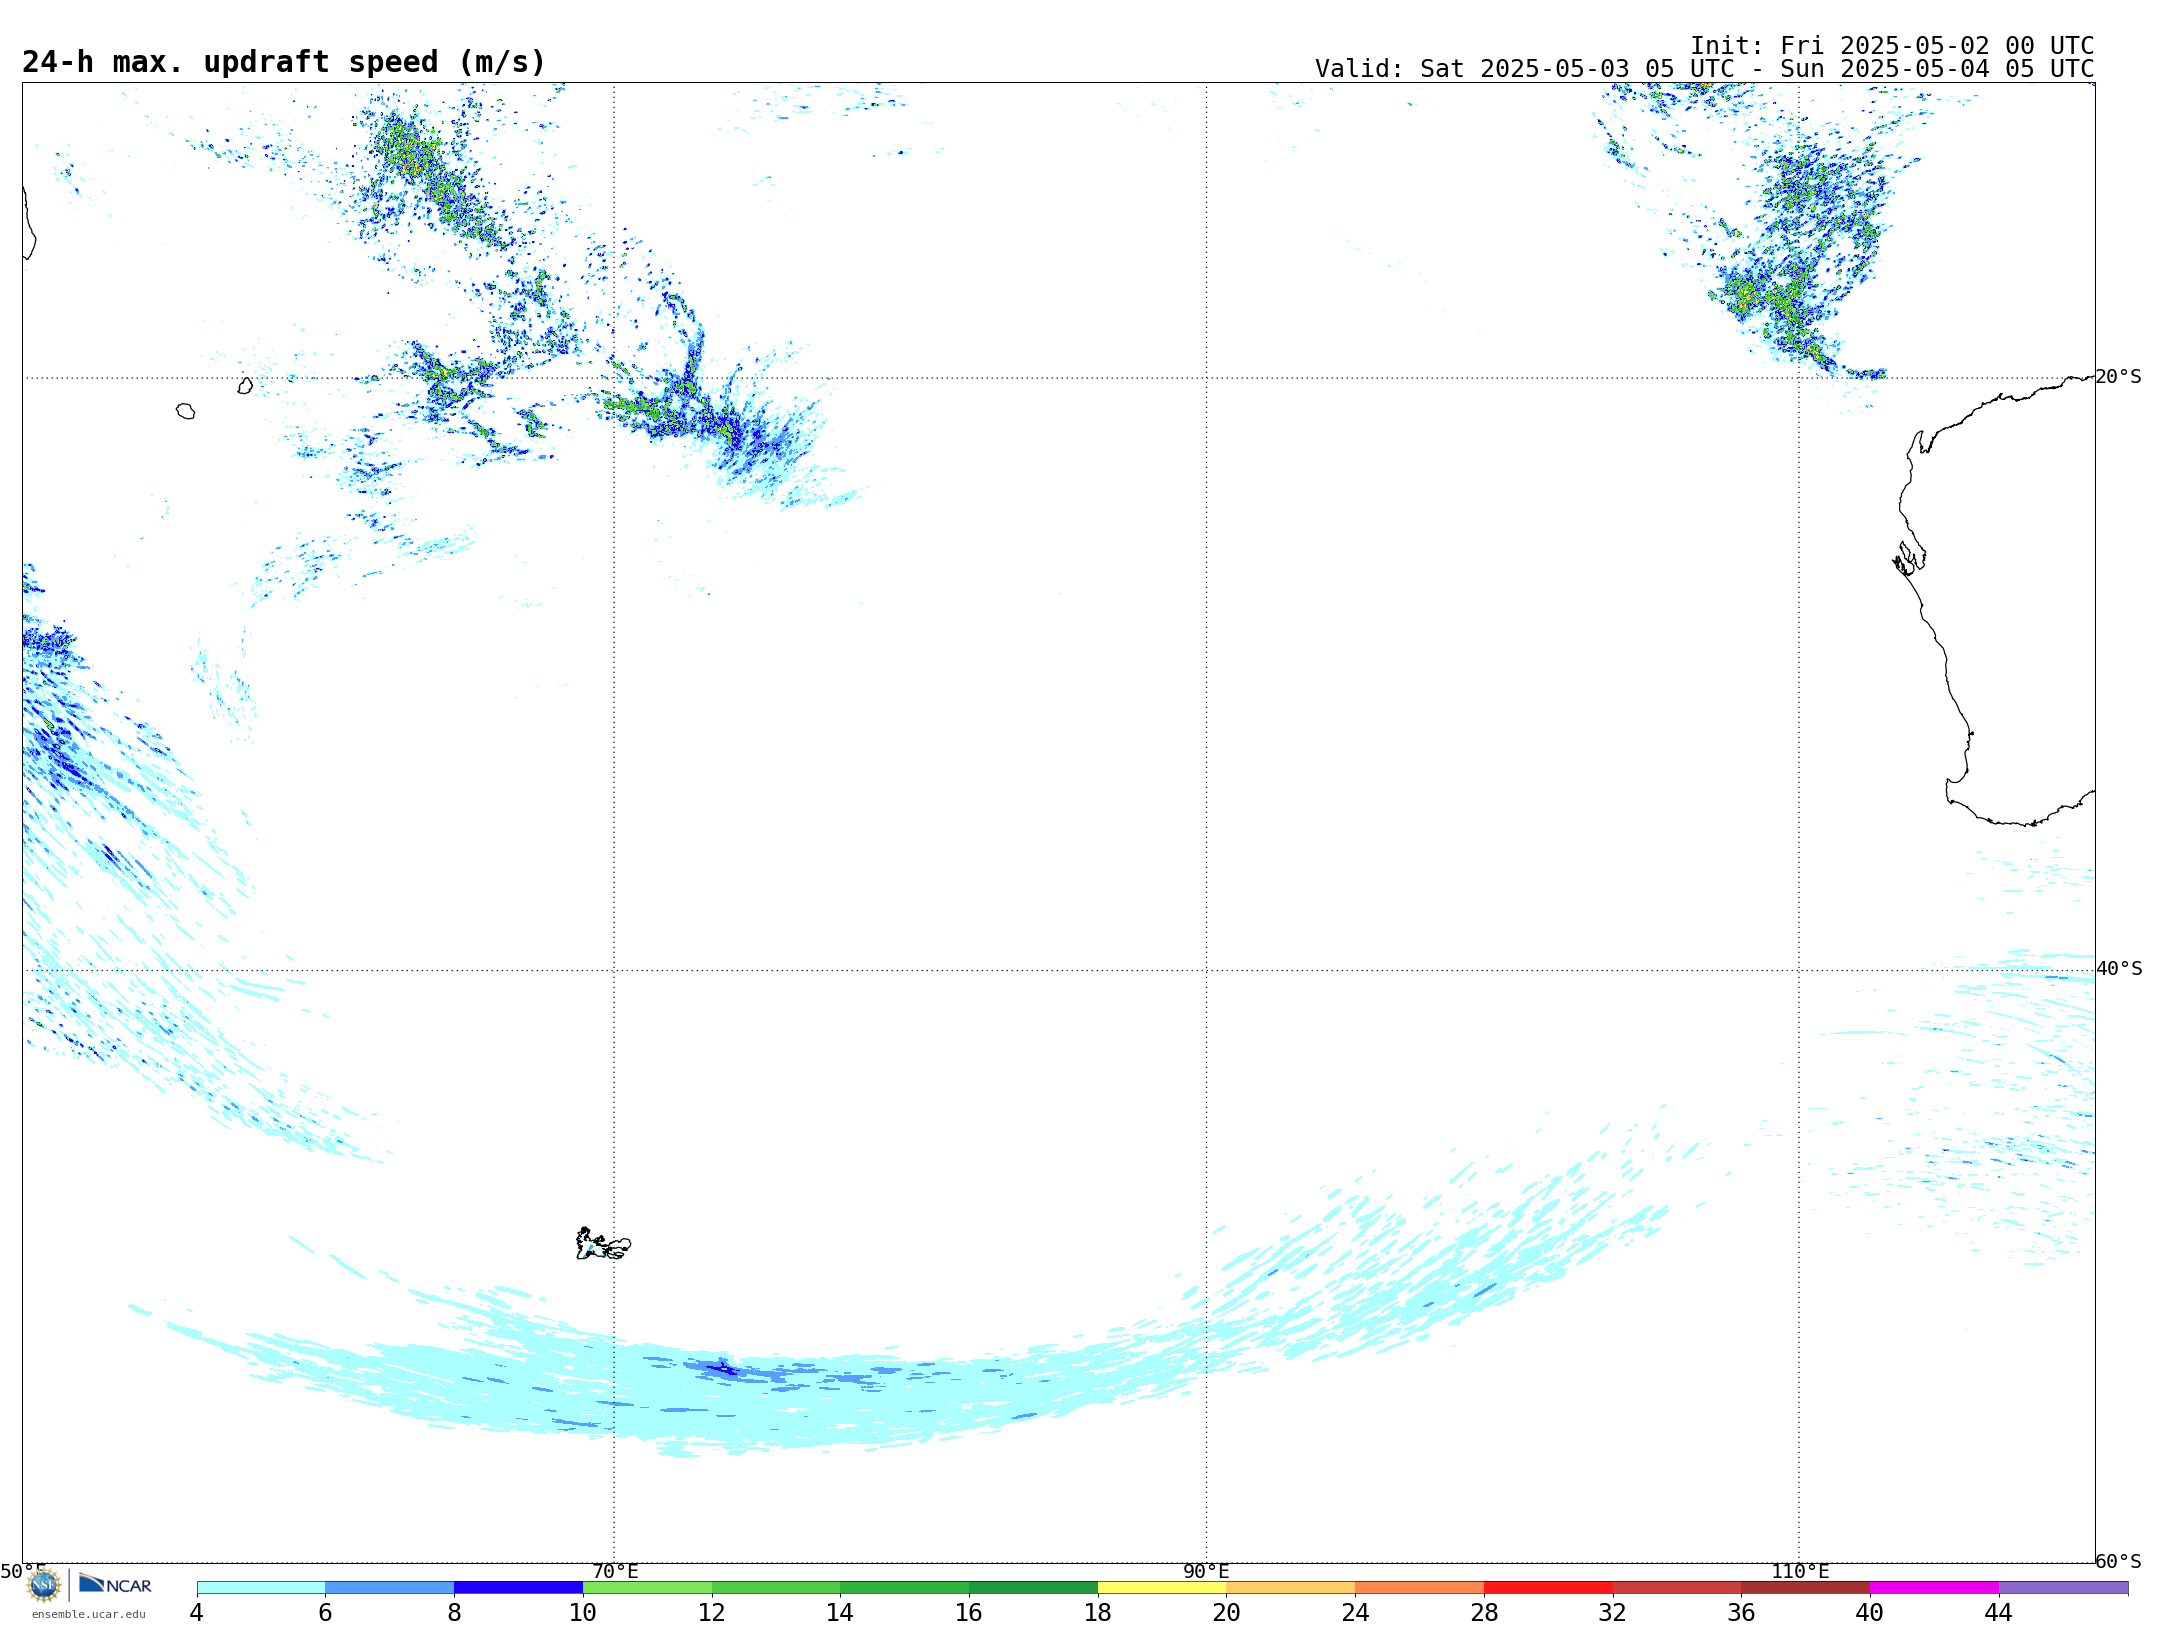Click the colorbar tick label '18'
The width and height of the screenshot is (2160, 1626).
1098,1613
